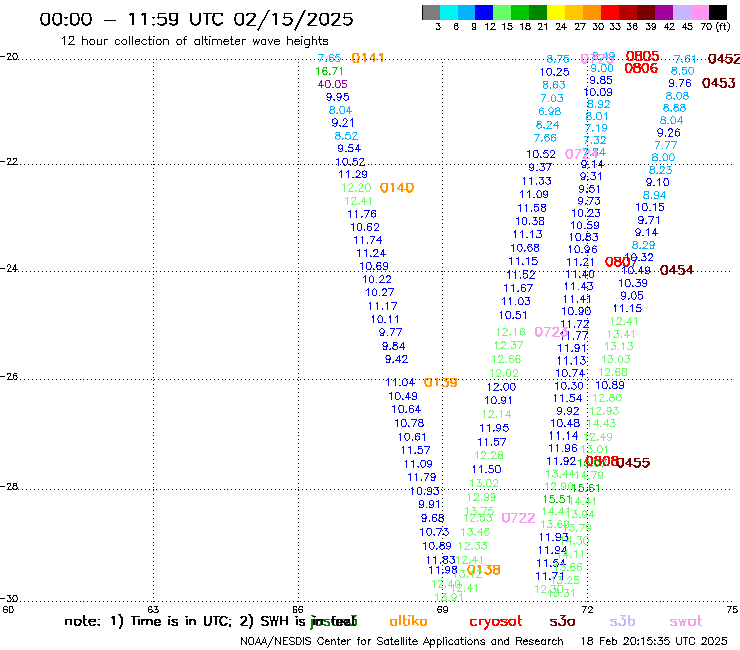740x650 pixels.
Task: Select the wave height reading 10.22
Action: tap(377, 279)
